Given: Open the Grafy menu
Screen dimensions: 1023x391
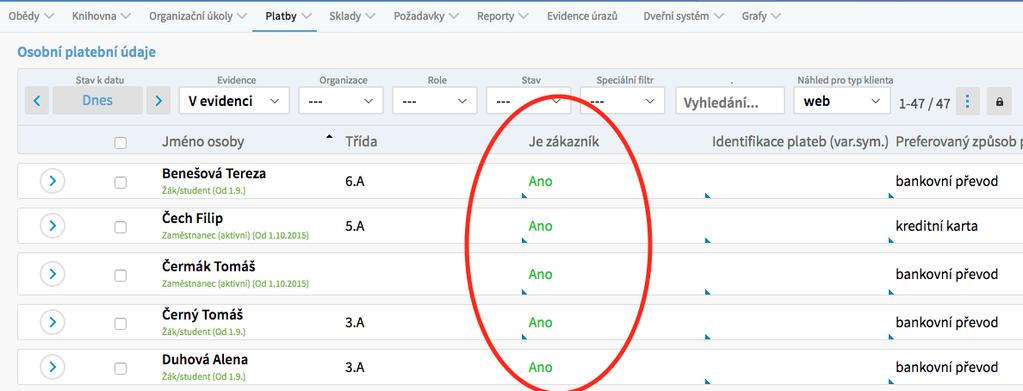Looking at the screenshot, I should pos(761,16).
